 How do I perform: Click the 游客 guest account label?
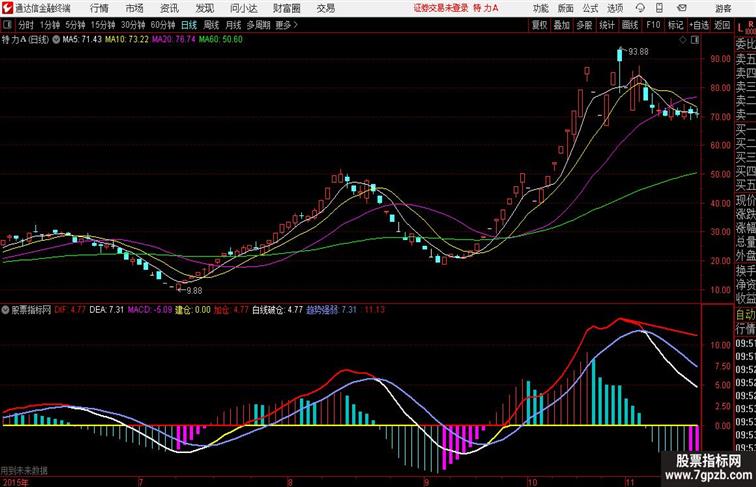(723, 8)
